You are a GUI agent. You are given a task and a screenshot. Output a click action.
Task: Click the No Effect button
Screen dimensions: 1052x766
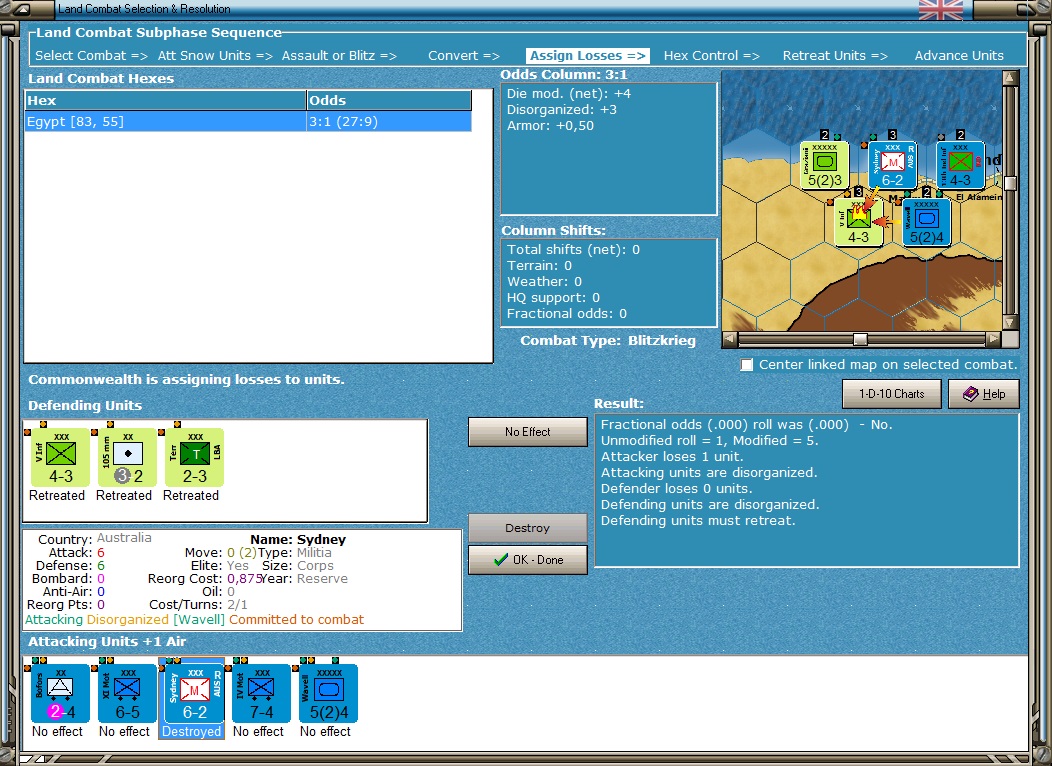(527, 432)
